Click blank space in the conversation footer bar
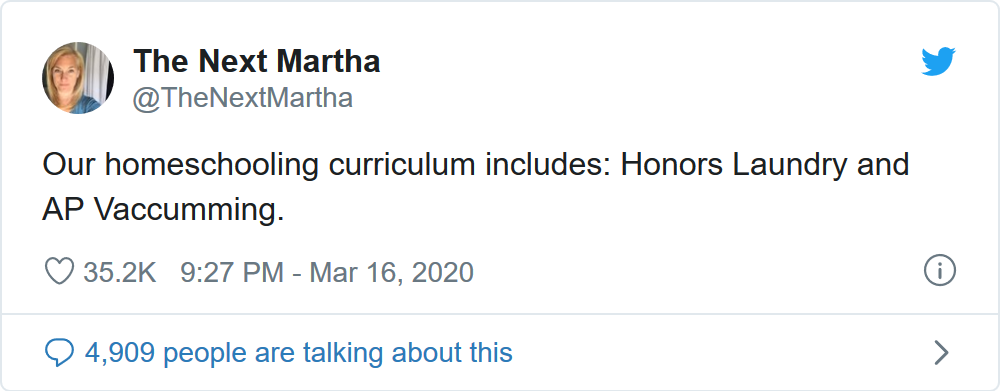Screen dimensions: 1000x391 point(721,353)
